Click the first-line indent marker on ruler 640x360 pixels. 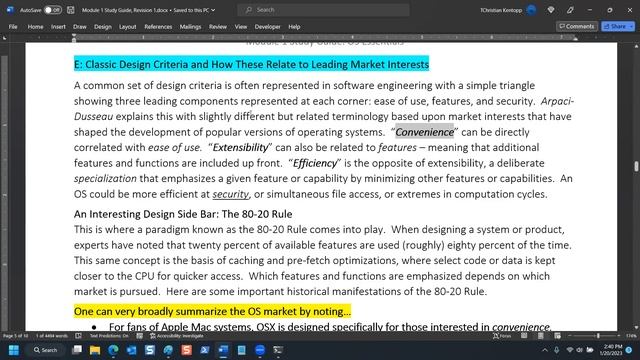74,36
